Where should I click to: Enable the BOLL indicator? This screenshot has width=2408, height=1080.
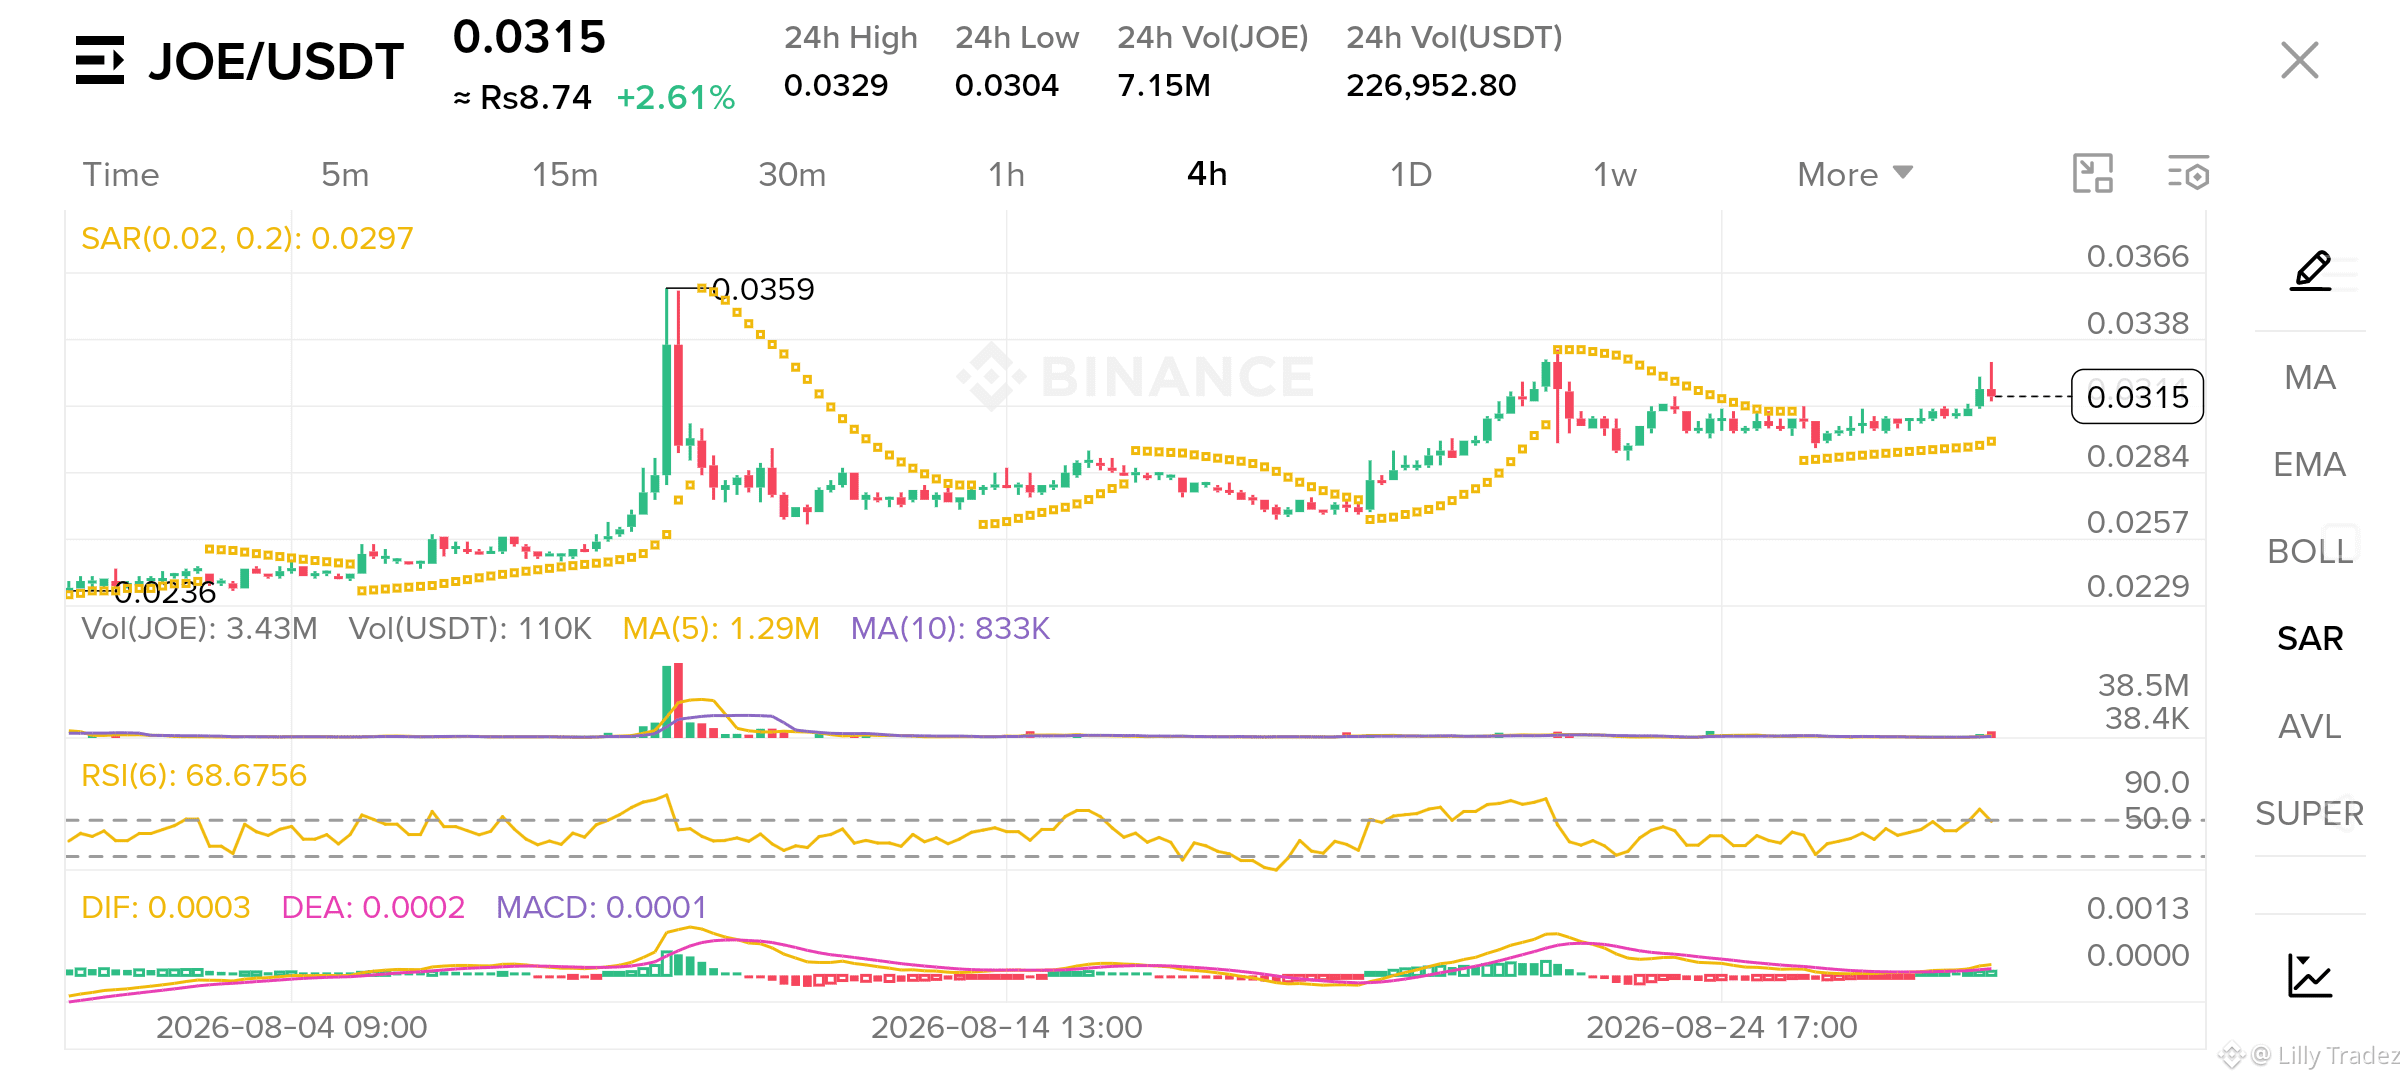pyautogui.click(x=2310, y=551)
